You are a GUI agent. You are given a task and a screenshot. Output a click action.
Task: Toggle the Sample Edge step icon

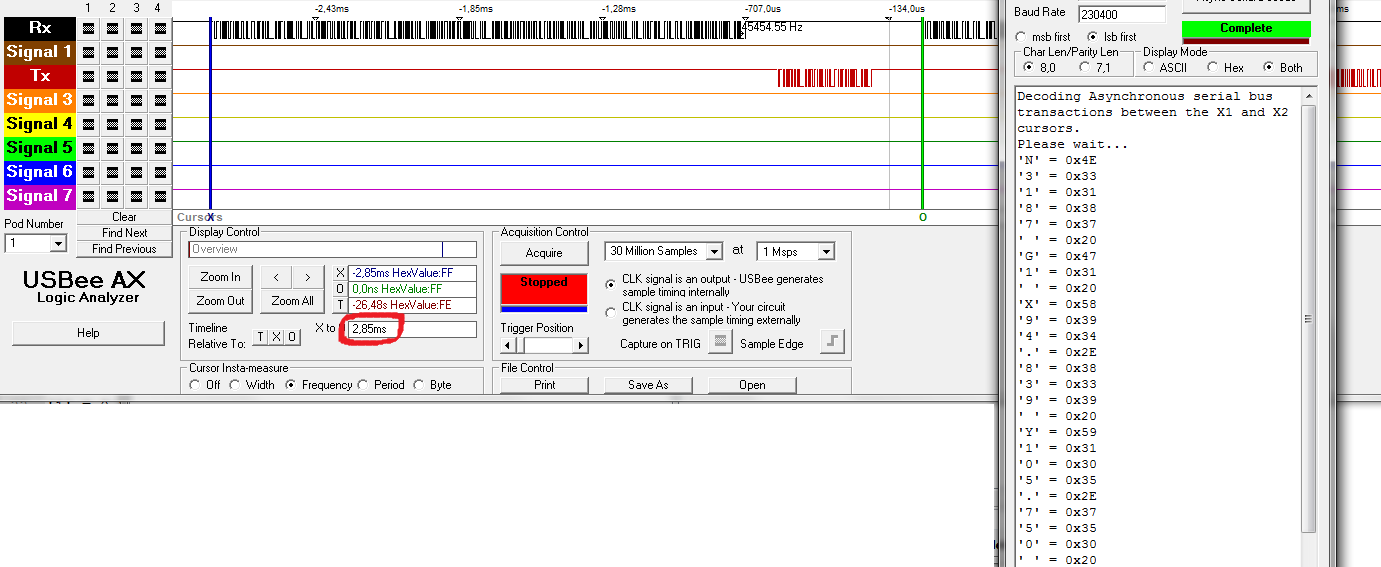coord(832,343)
